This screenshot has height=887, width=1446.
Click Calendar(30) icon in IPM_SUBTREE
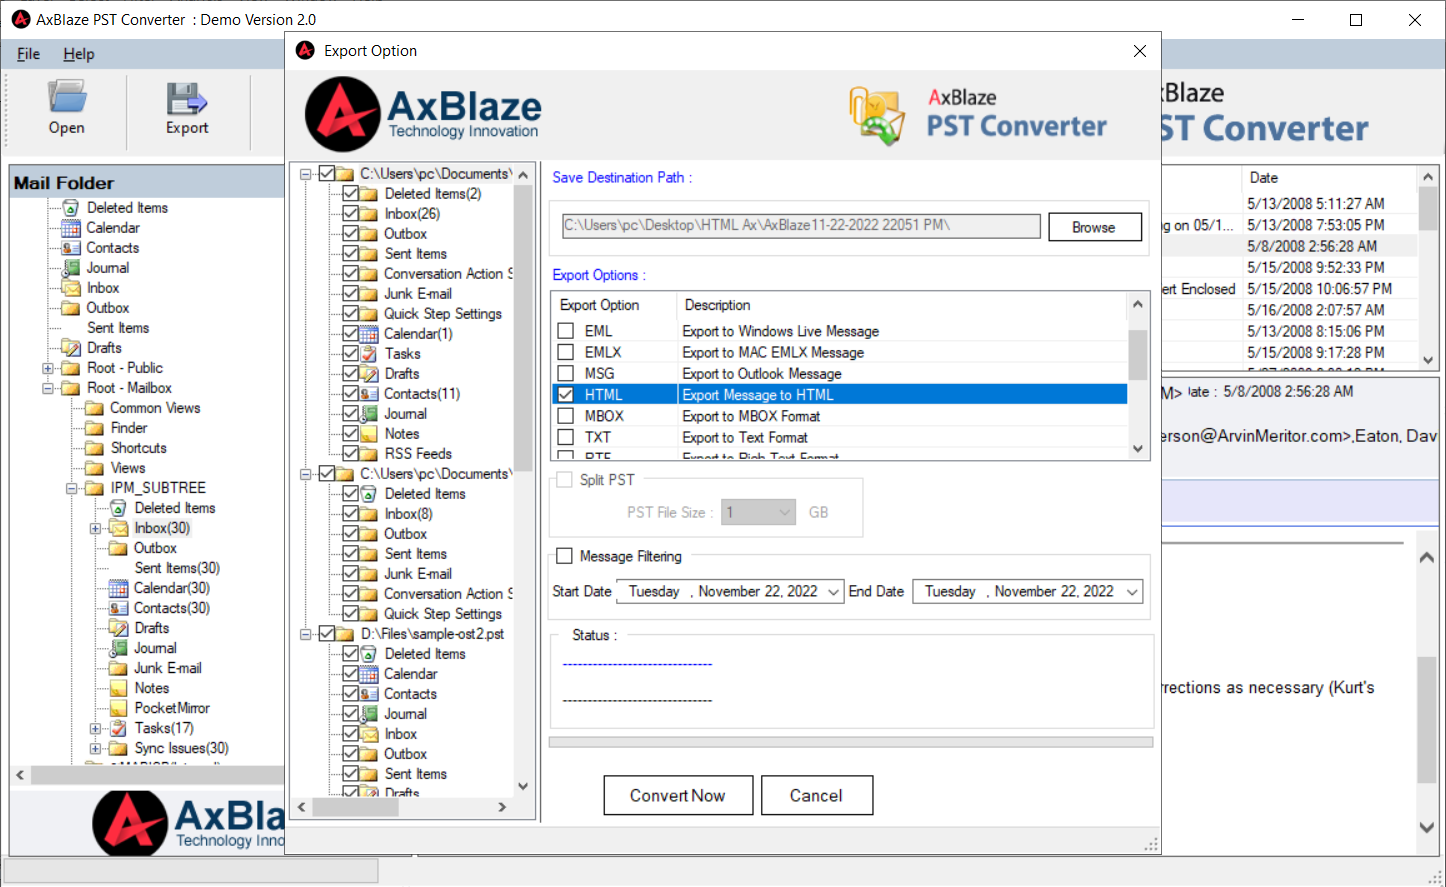tap(119, 588)
